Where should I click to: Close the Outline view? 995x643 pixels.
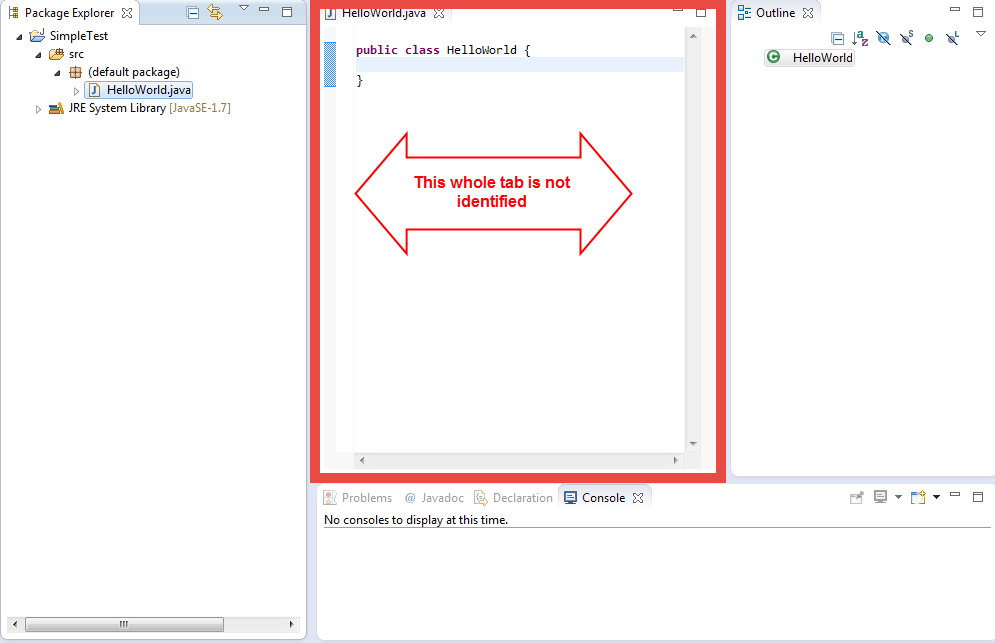(x=808, y=13)
